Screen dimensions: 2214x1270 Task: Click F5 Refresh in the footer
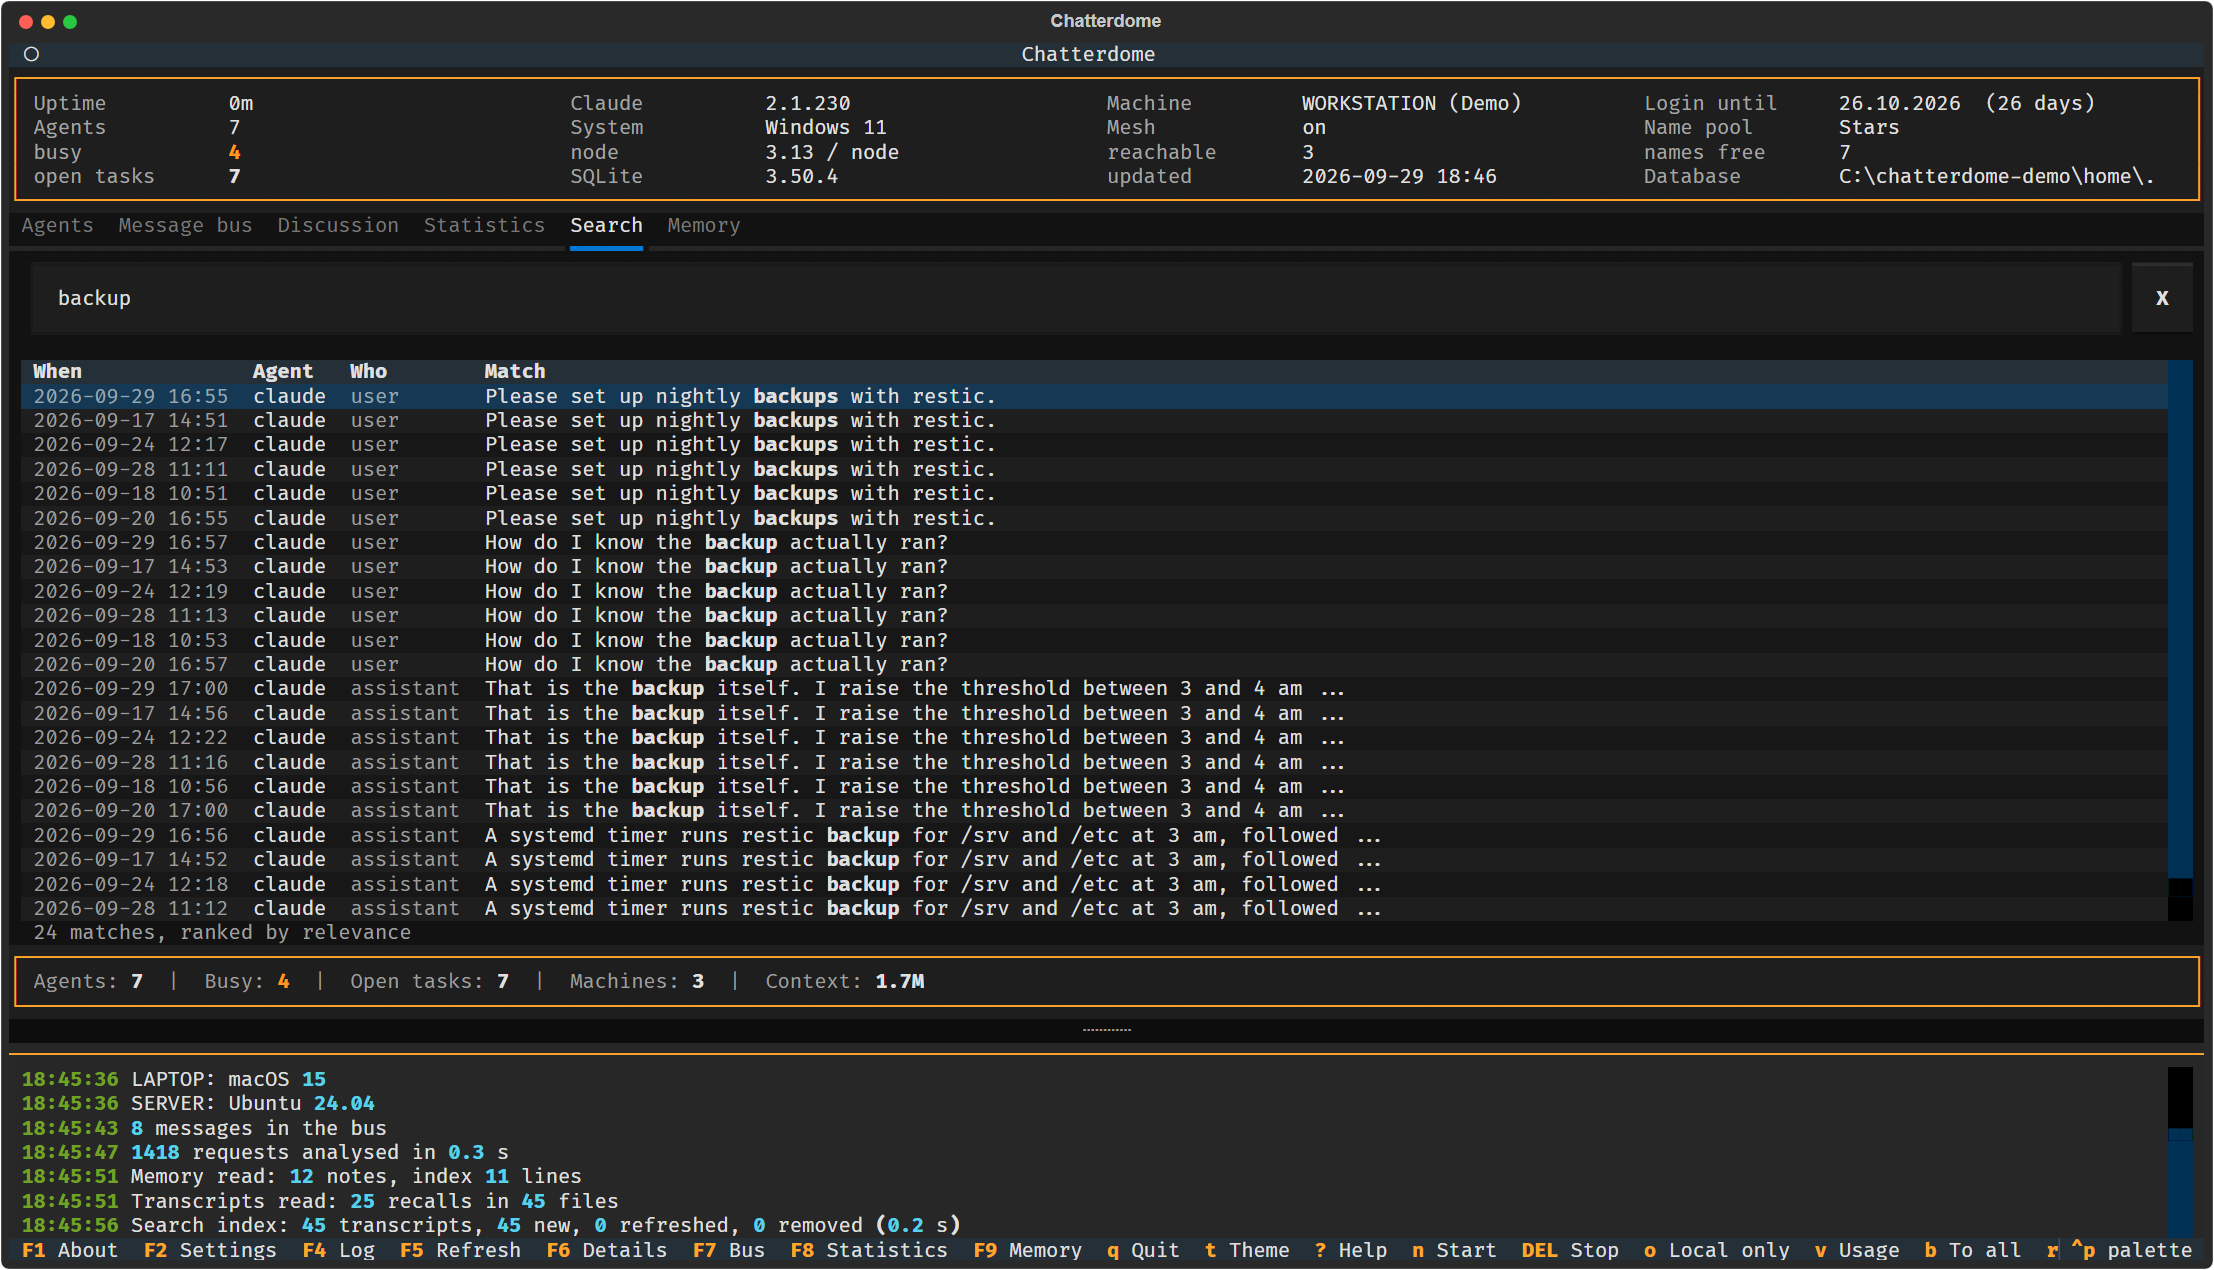[460, 1251]
